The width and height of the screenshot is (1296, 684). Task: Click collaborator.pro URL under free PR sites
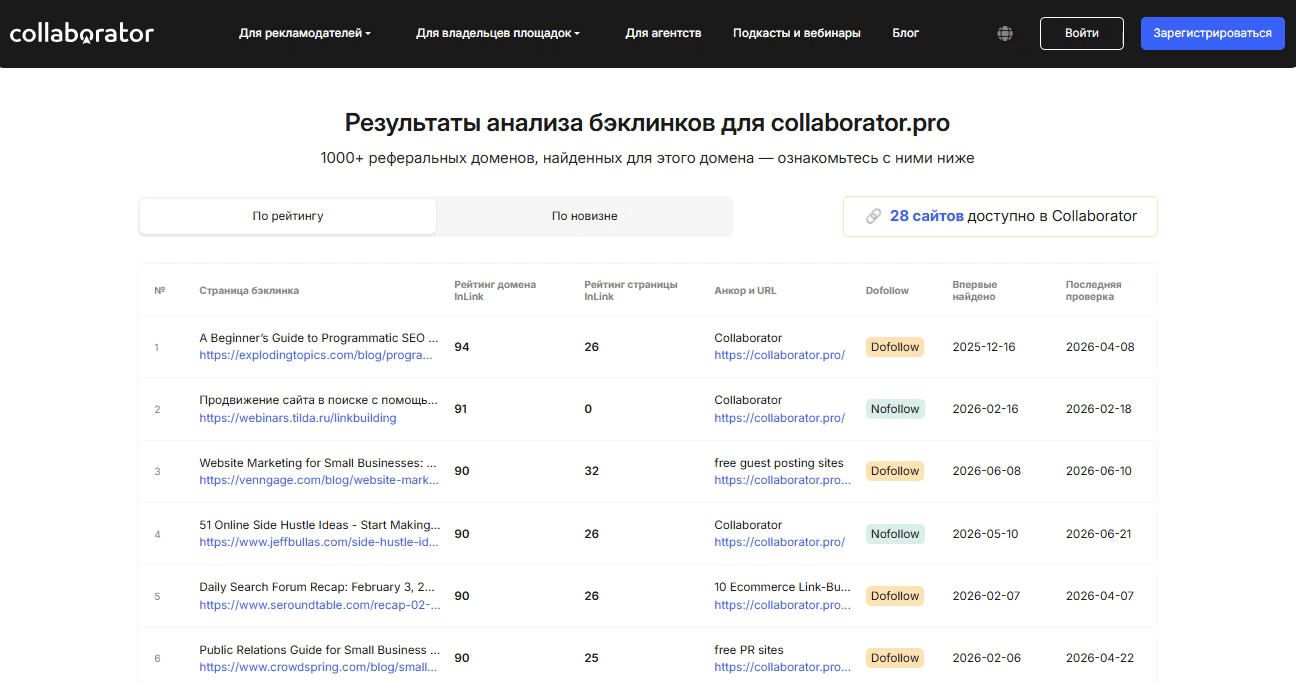pyautogui.click(x=783, y=667)
